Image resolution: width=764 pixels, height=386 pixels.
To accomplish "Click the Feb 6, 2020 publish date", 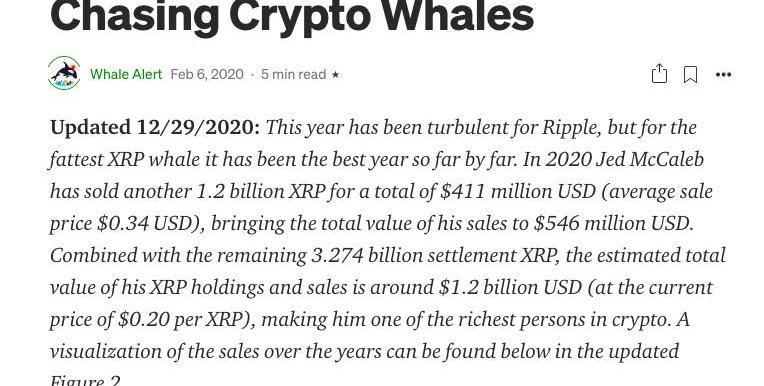I will [207, 74].
